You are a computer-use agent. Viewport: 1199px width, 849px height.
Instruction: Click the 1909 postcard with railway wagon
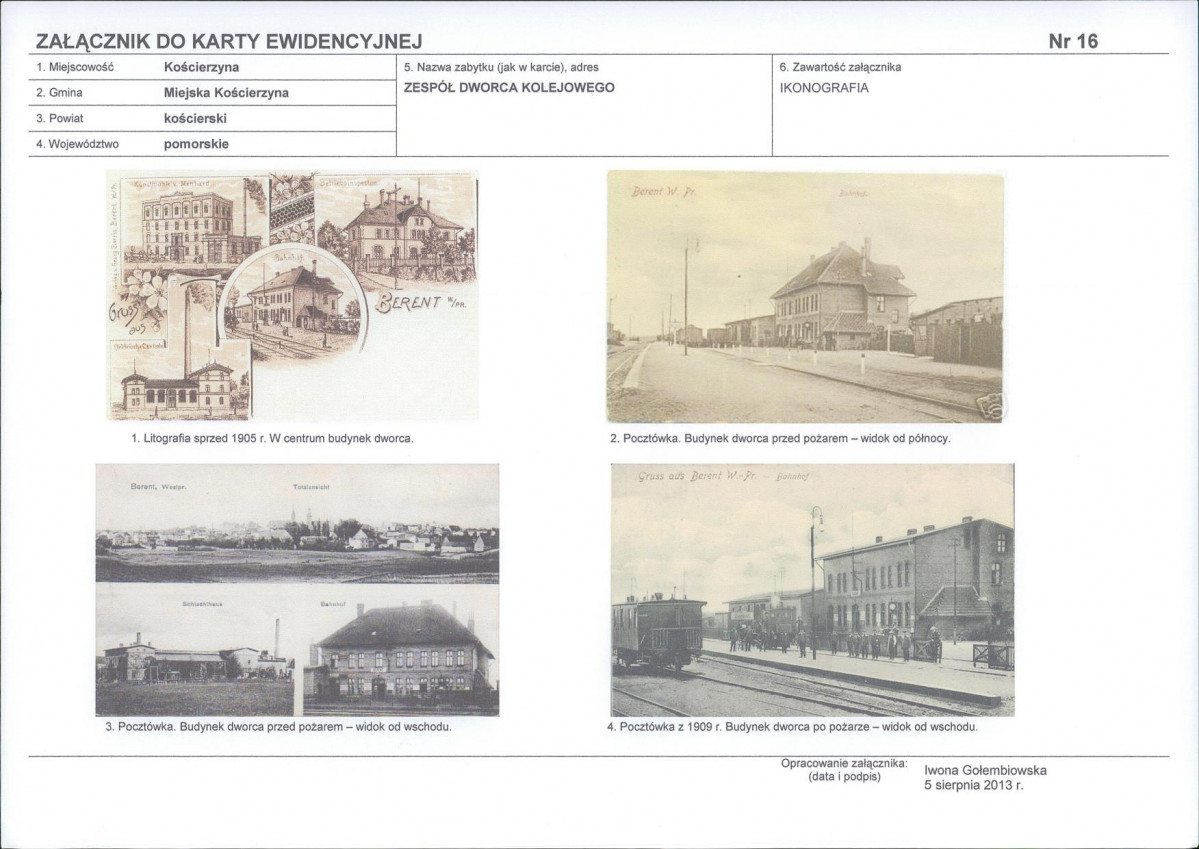tap(812, 589)
